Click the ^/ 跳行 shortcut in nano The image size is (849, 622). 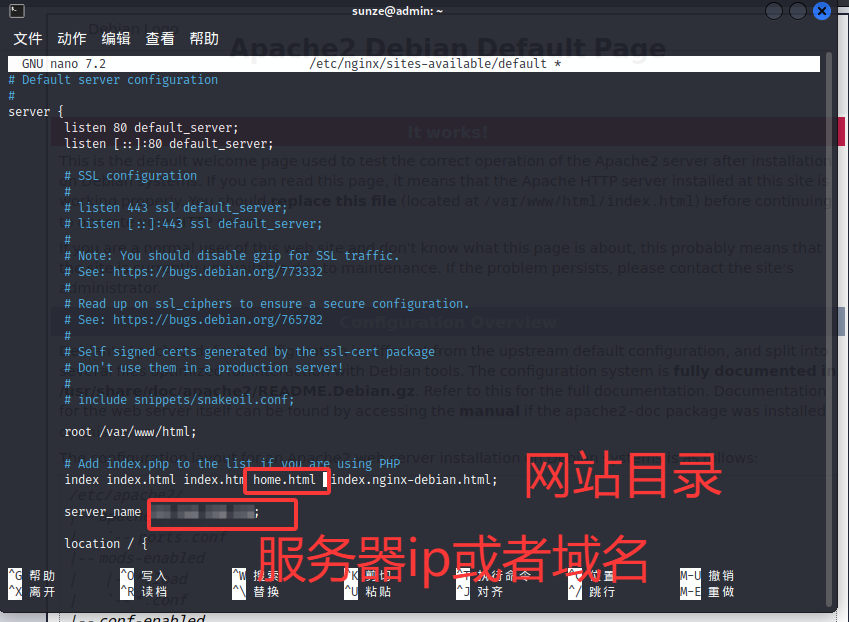point(592,592)
